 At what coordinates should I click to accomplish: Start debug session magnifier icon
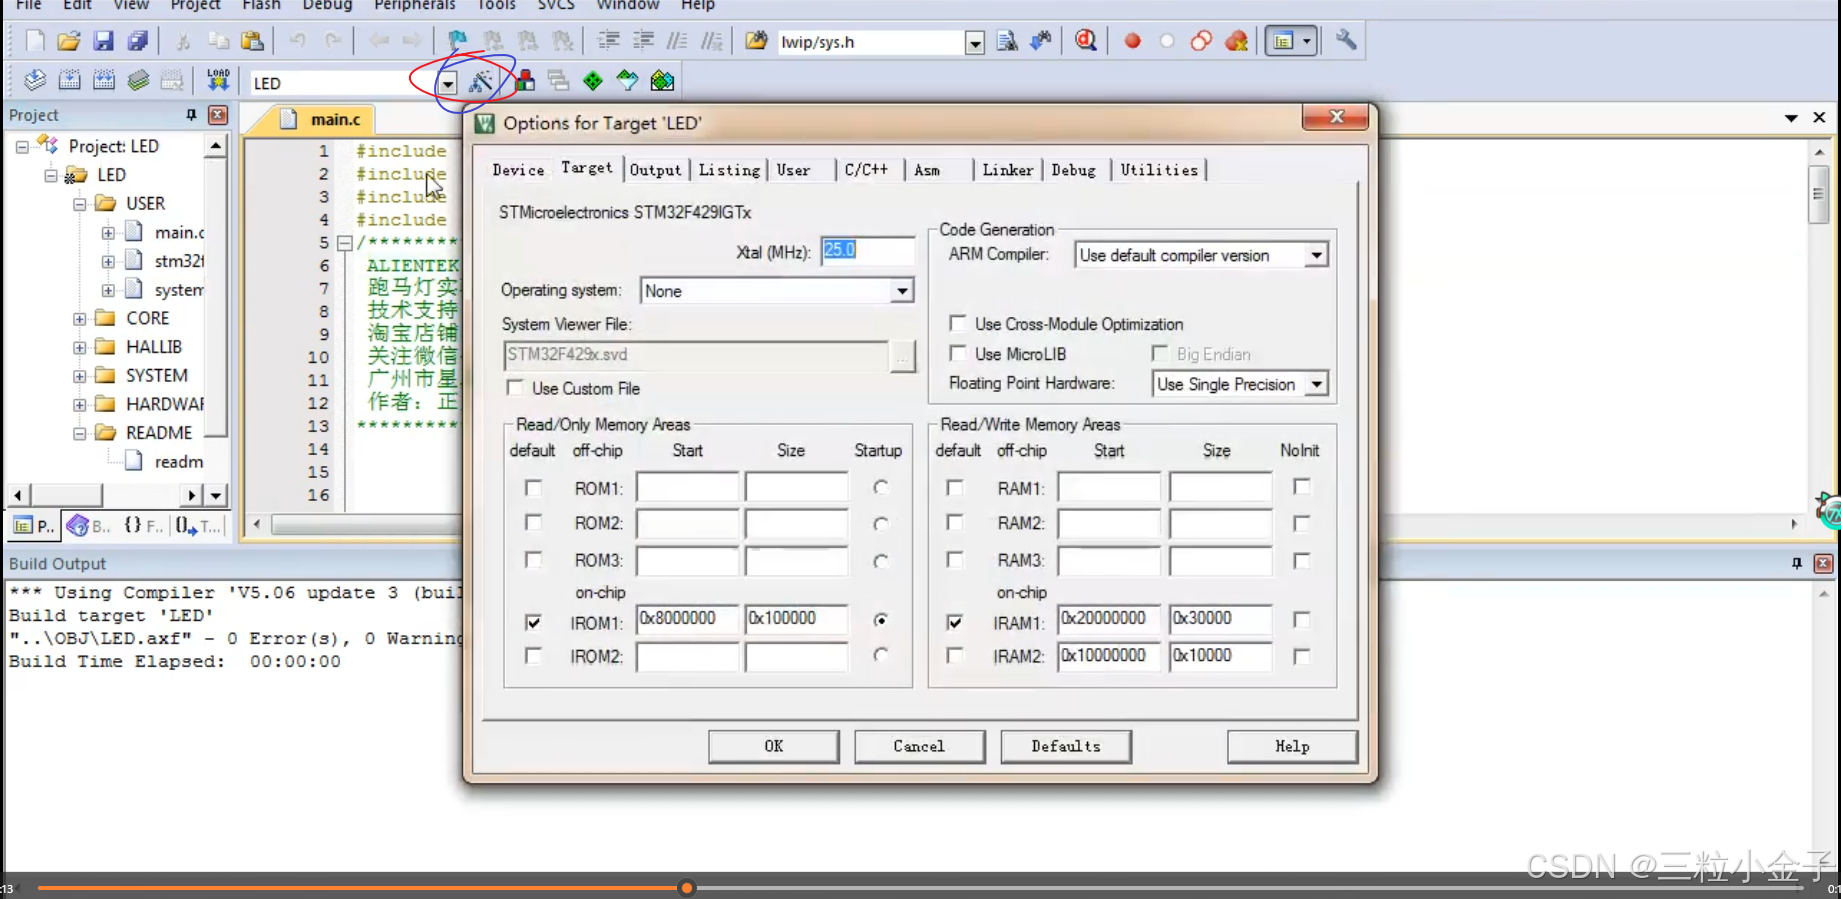point(1086,41)
